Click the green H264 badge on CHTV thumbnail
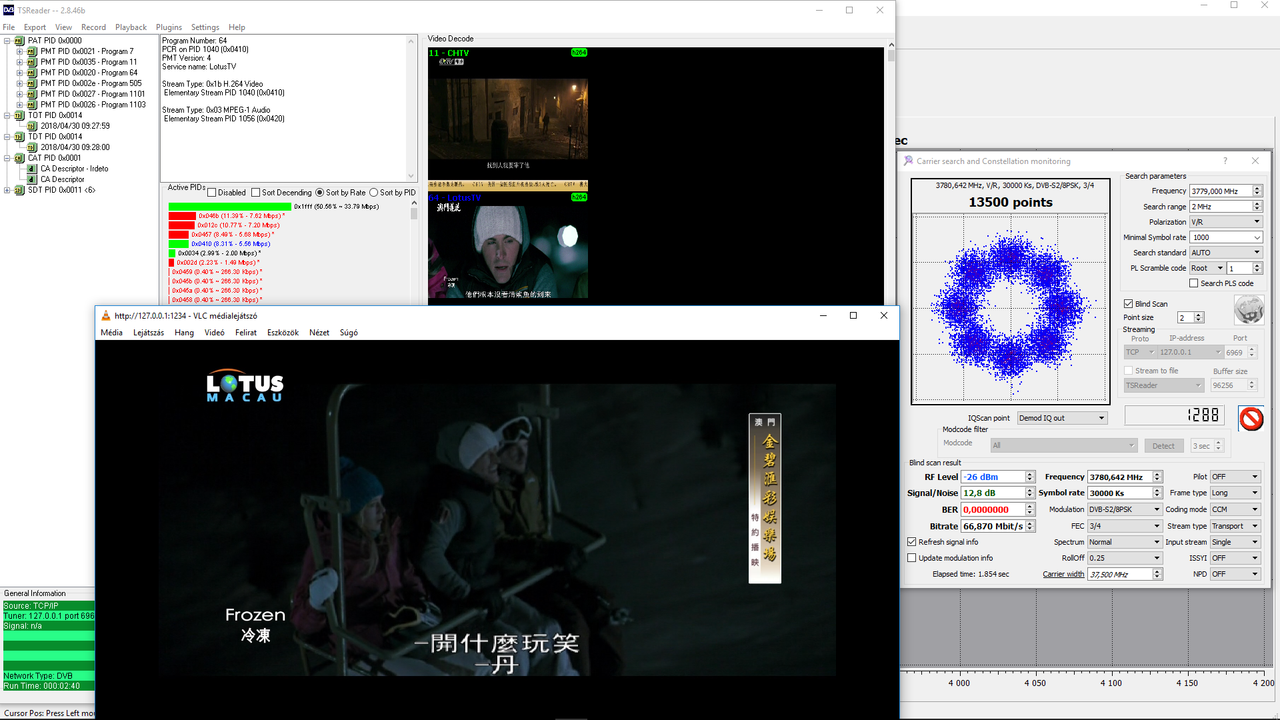The width and height of the screenshot is (1280, 720). [x=579, y=52]
